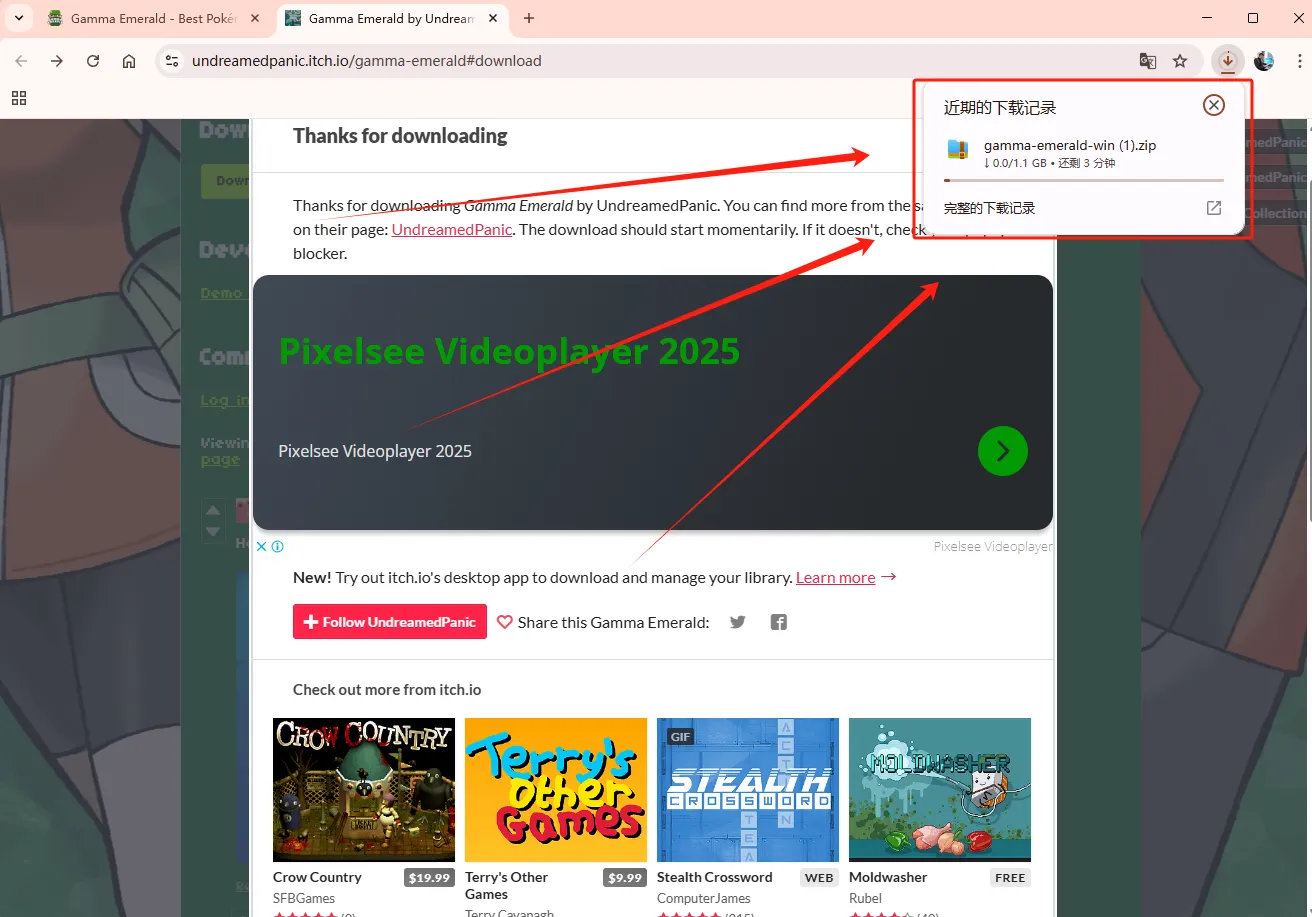This screenshot has height=917, width=1312.
Task: View site information icon beside URL
Action: click(x=172, y=61)
